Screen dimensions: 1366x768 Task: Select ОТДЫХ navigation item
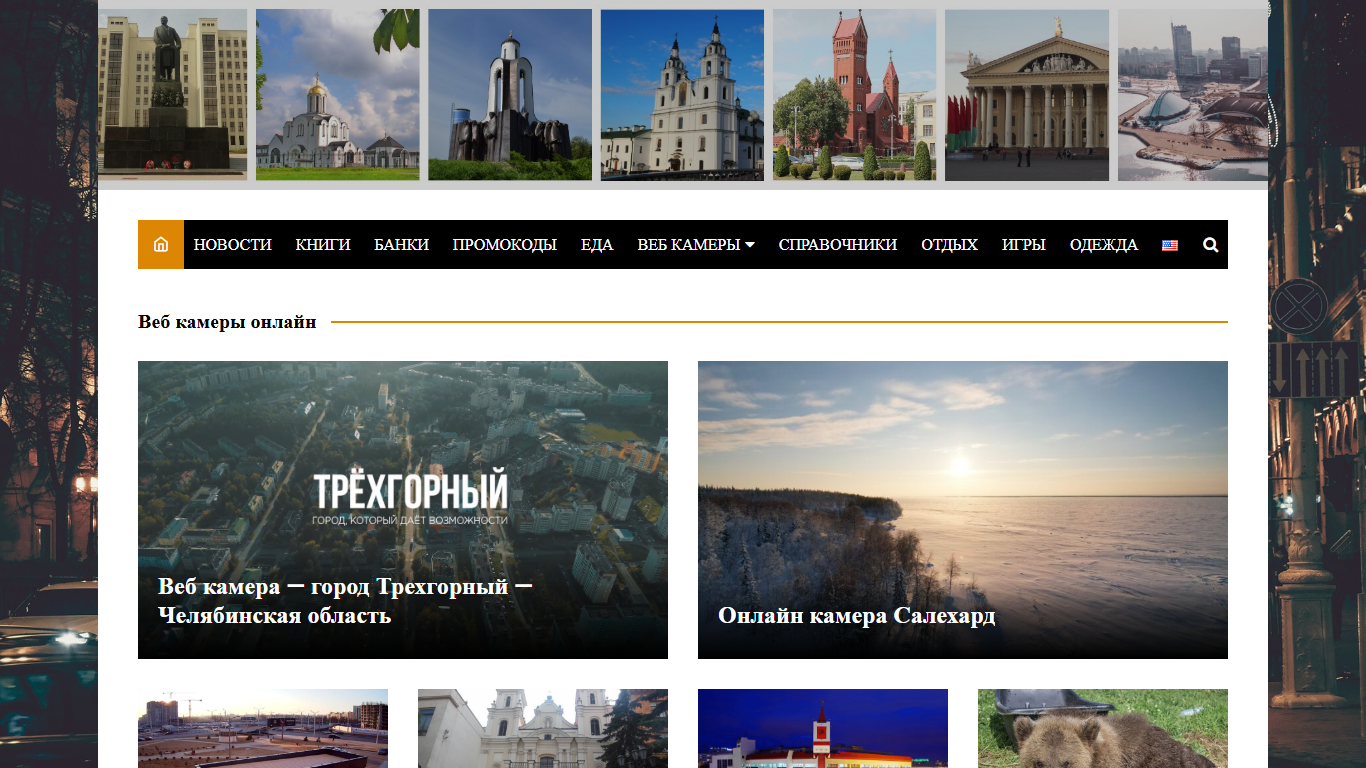(x=950, y=245)
